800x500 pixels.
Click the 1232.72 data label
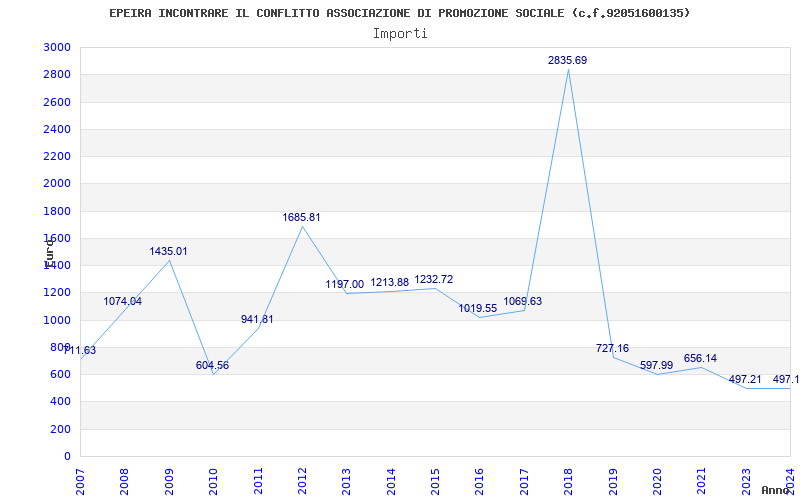(433, 280)
